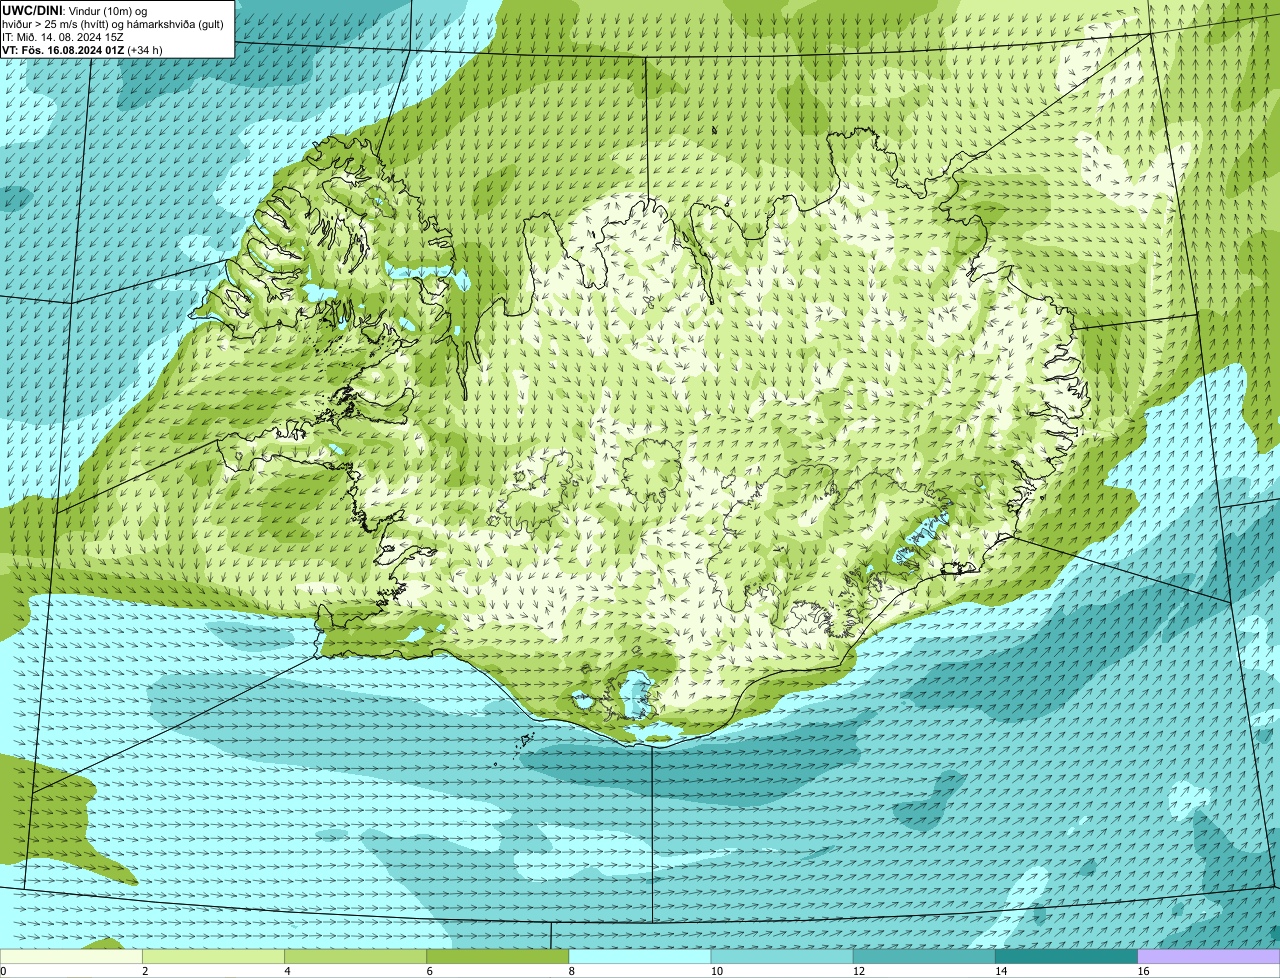Click the legend scale label '16'
The width and height of the screenshot is (1280, 978).
click(1143, 971)
